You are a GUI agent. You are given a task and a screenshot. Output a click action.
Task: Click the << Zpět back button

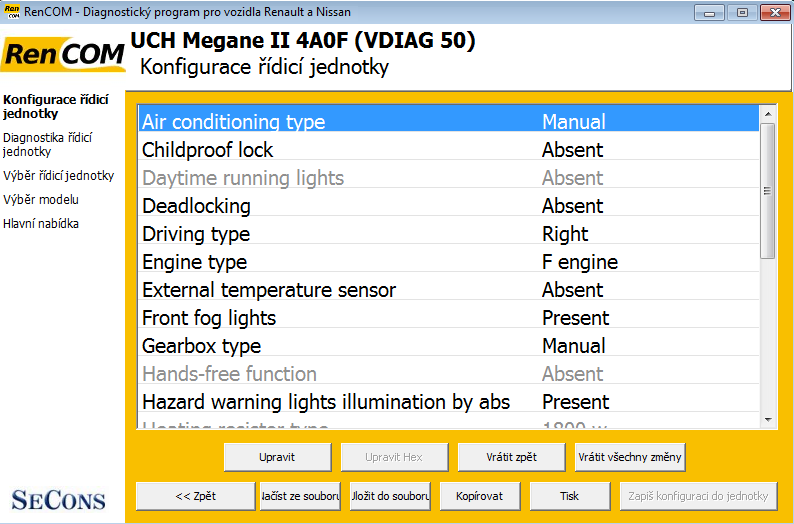(x=195, y=496)
